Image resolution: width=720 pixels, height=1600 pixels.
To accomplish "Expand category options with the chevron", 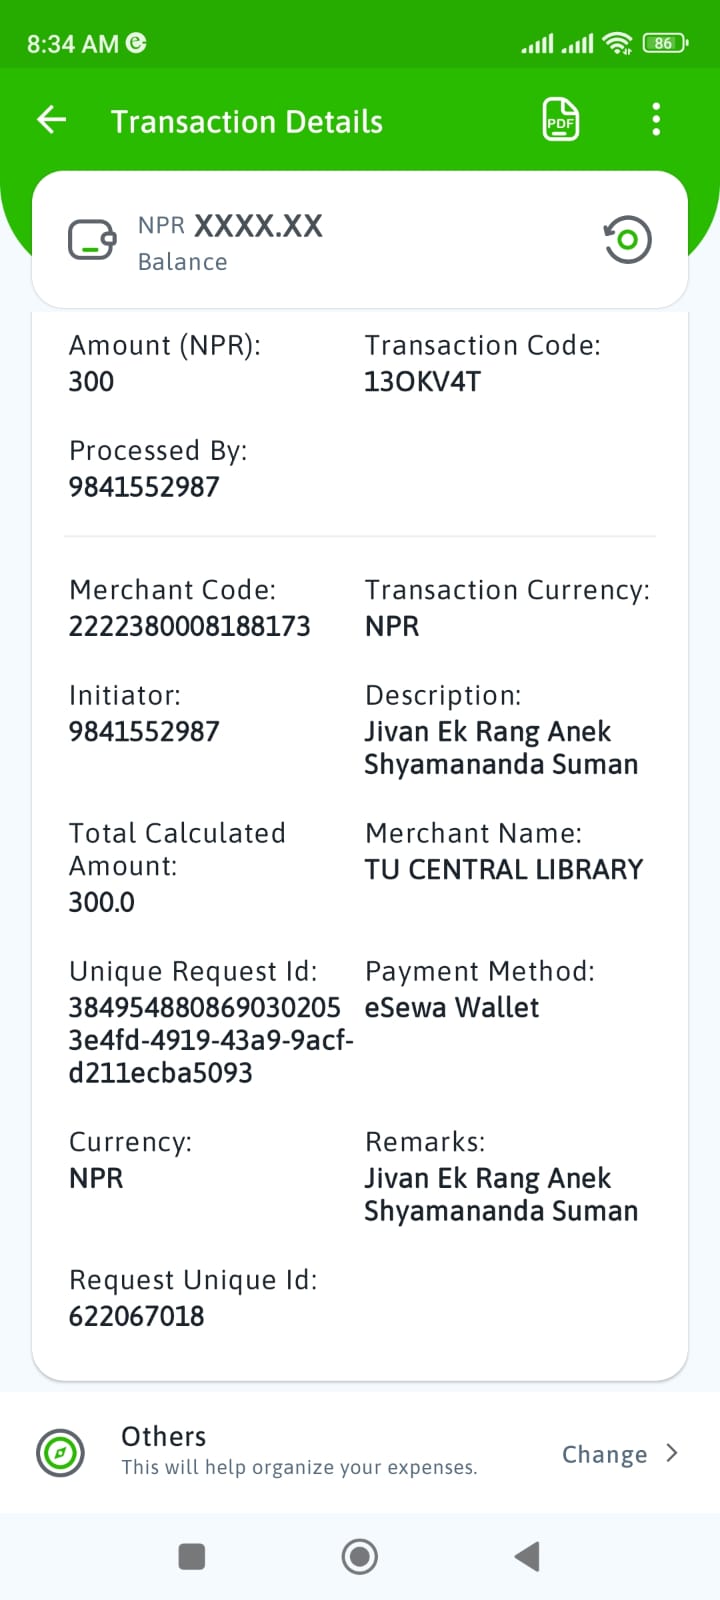I will pyautogui.click(x=672, y=1453).
